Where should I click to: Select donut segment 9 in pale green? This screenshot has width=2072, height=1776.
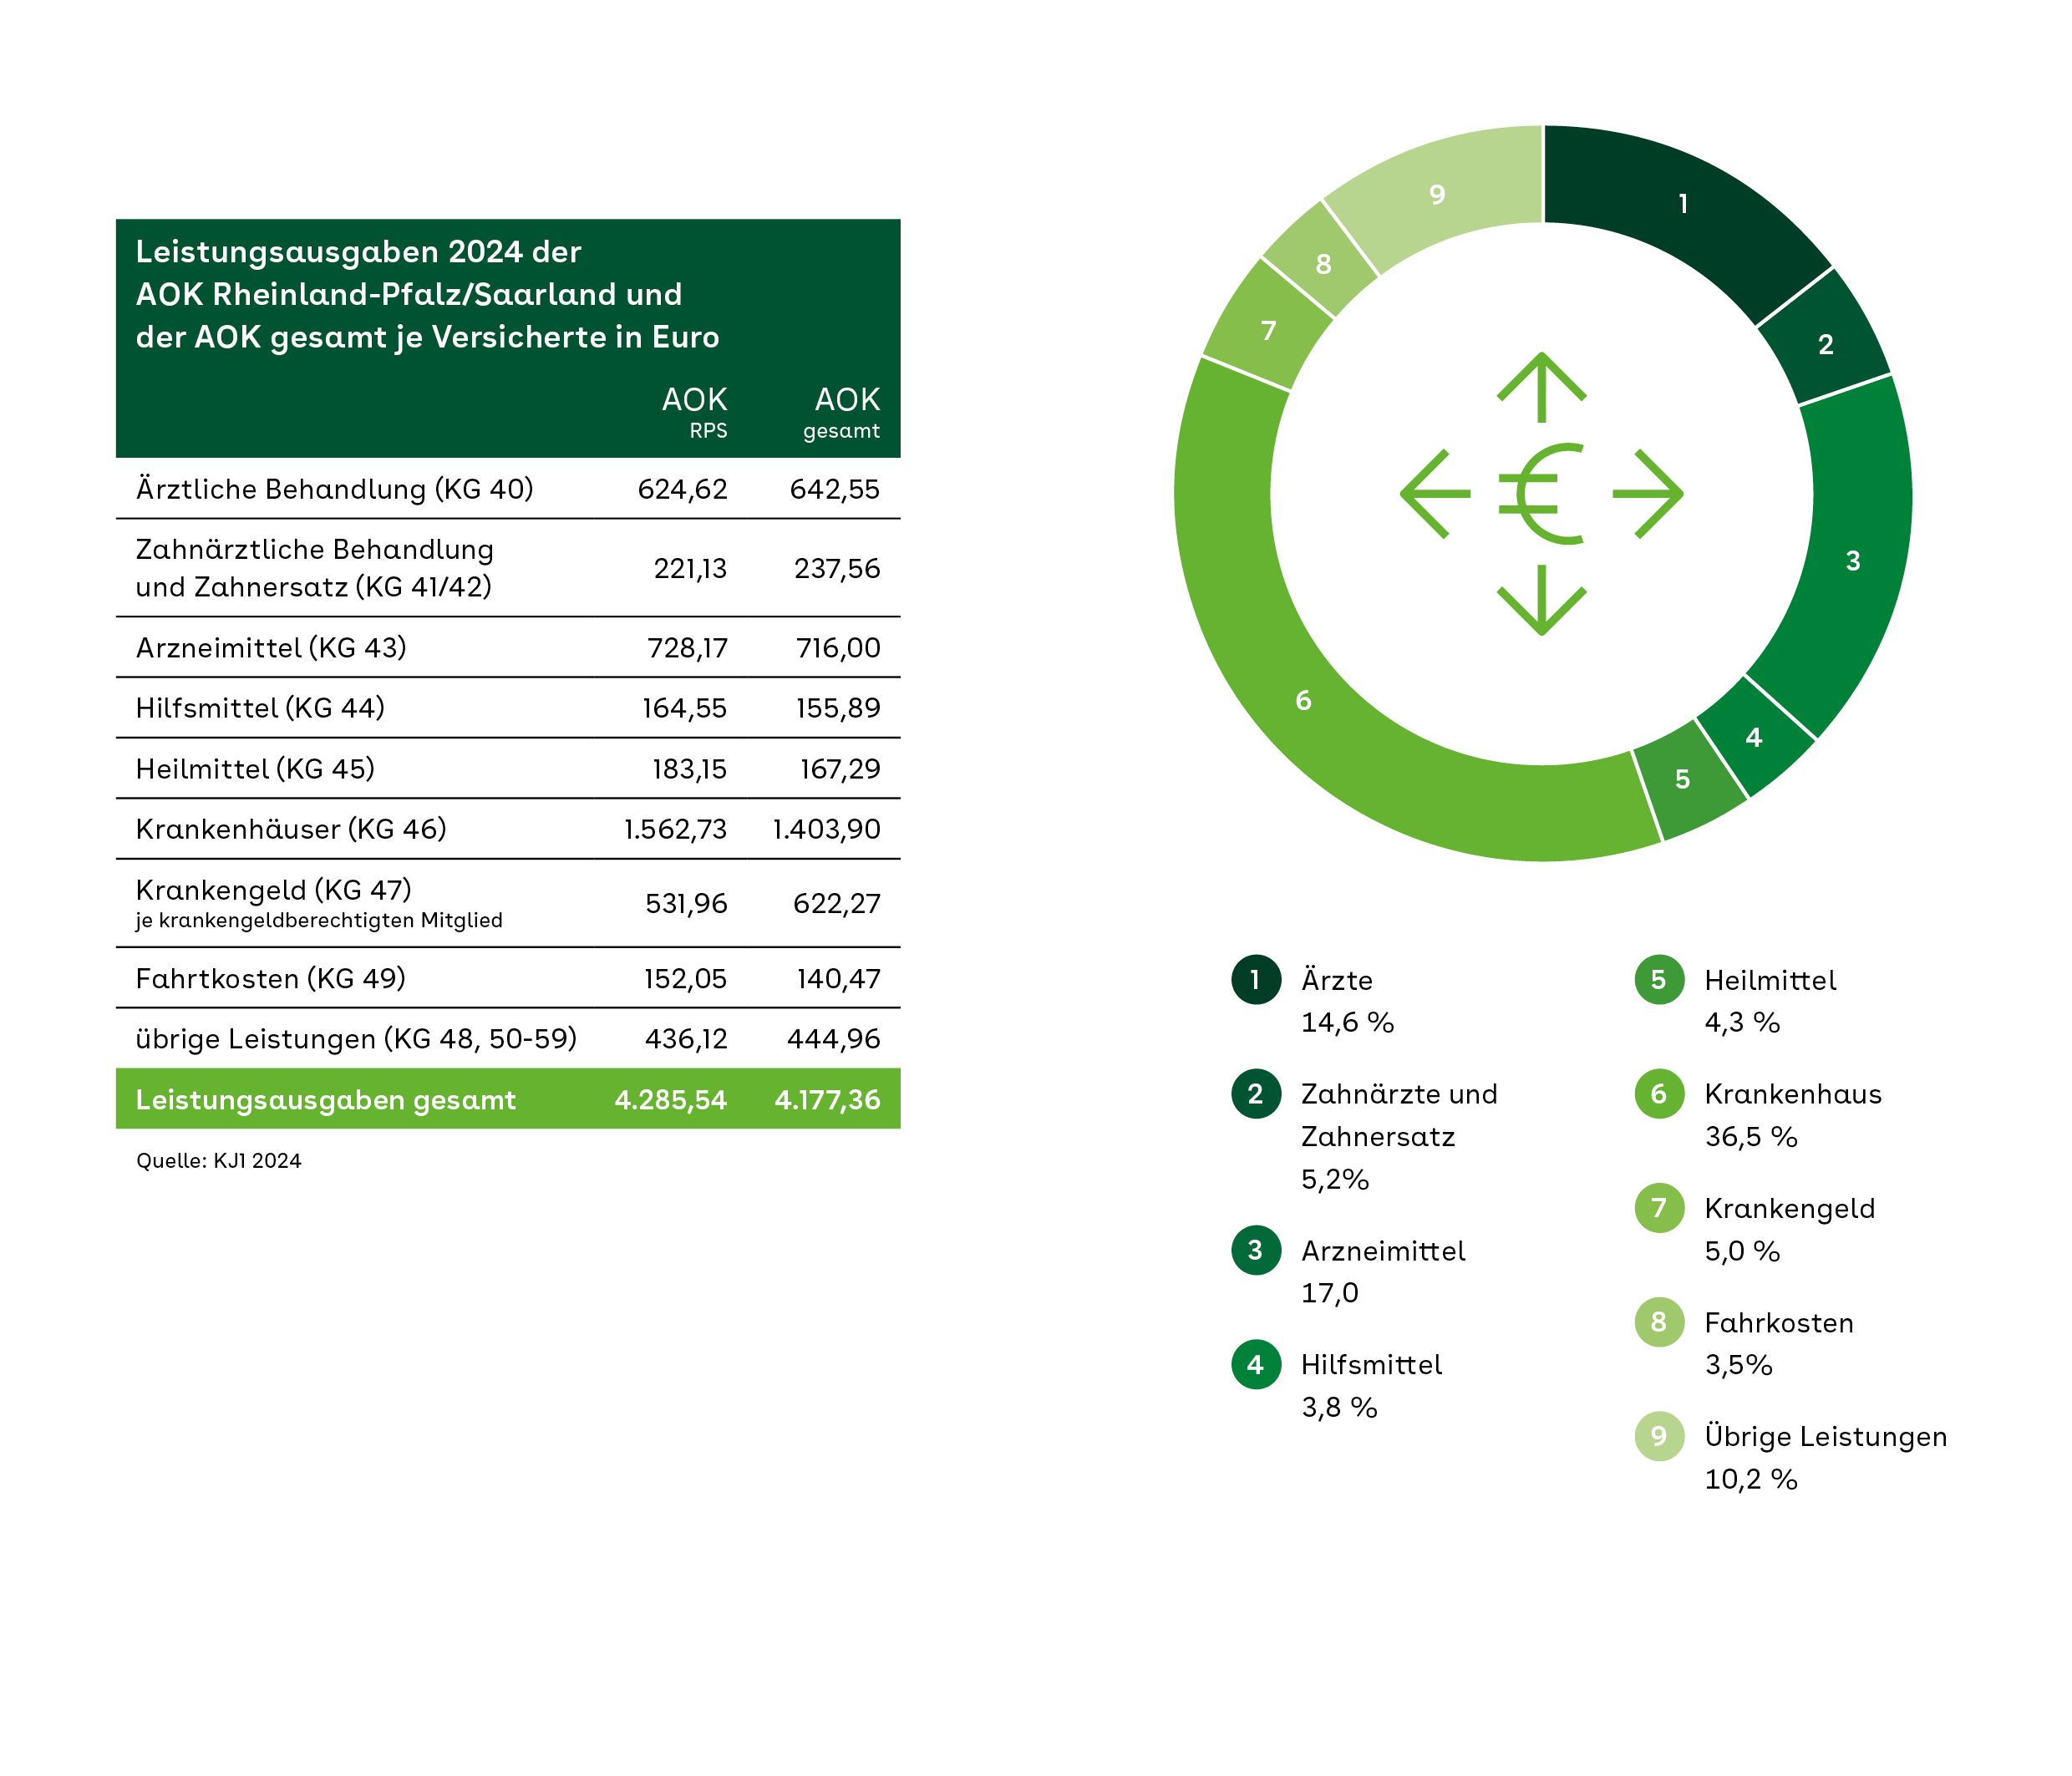pyautogui.click(x=1437, y=195)
